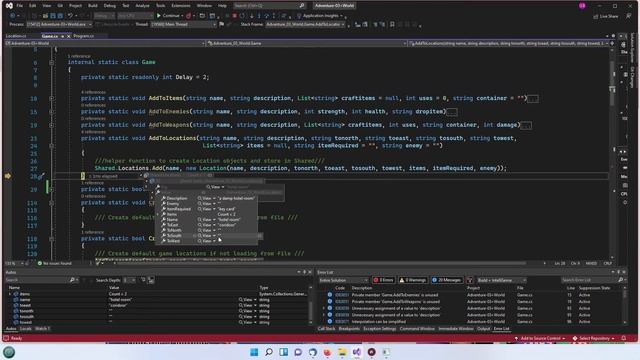640x360 pixels.
Task: Click the Continue debugging play button
Action: coord(159,16)
